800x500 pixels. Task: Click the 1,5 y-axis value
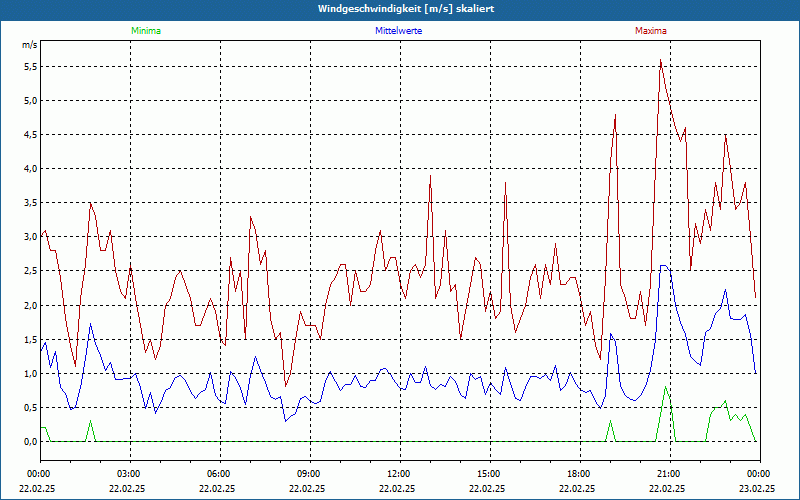[31, 340]
